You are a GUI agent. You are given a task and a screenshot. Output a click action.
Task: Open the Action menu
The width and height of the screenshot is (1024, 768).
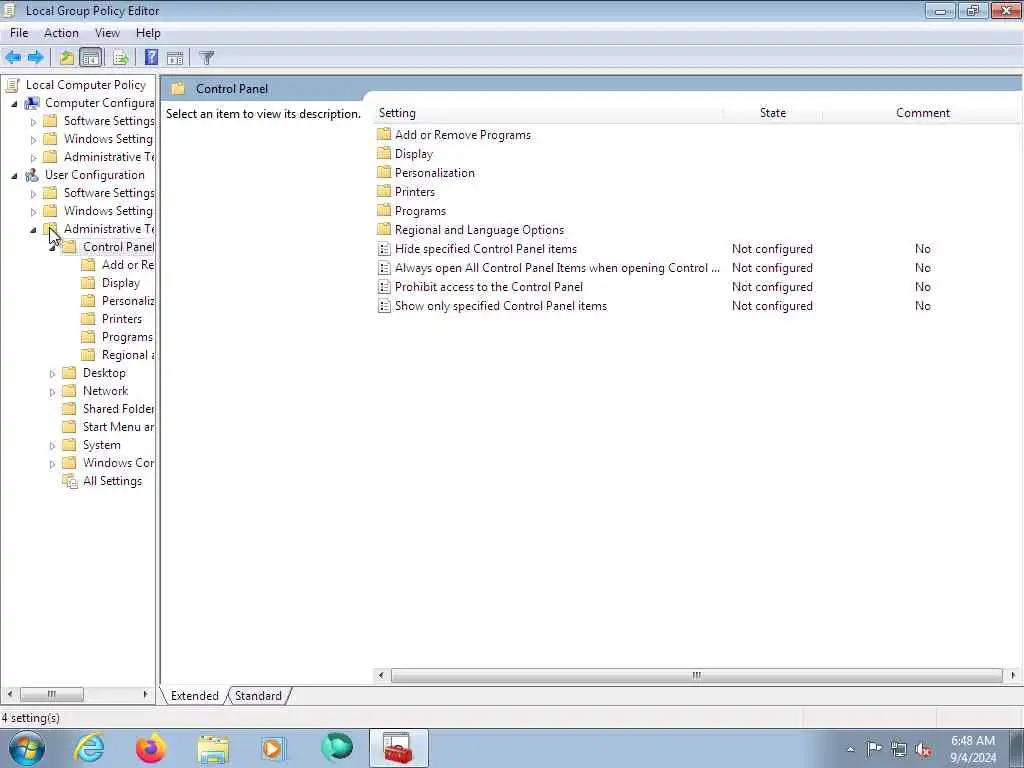click(x=61, y=33)
